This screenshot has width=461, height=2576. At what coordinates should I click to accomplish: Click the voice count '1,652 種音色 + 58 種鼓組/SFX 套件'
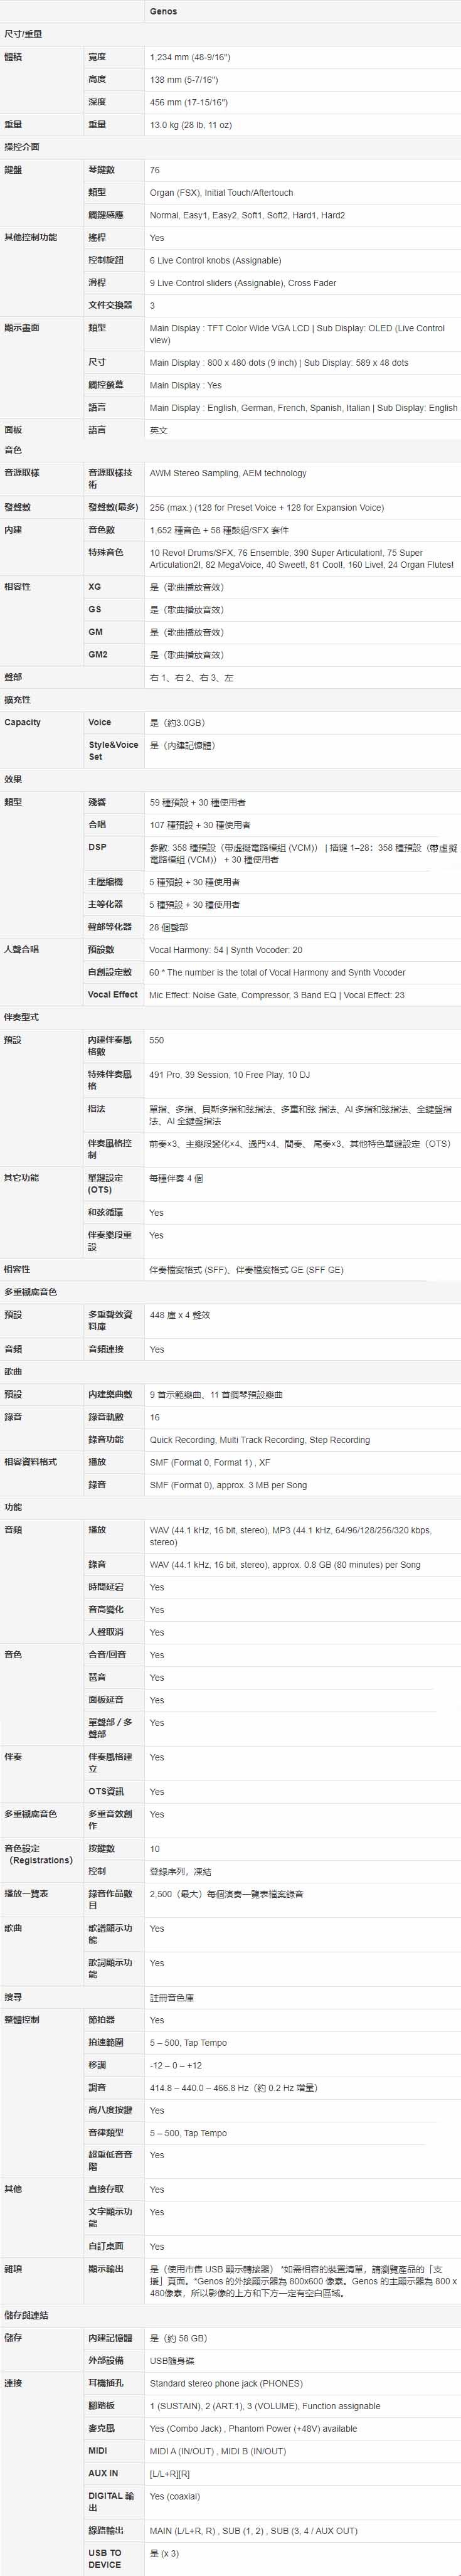click(x=219, y=530)
